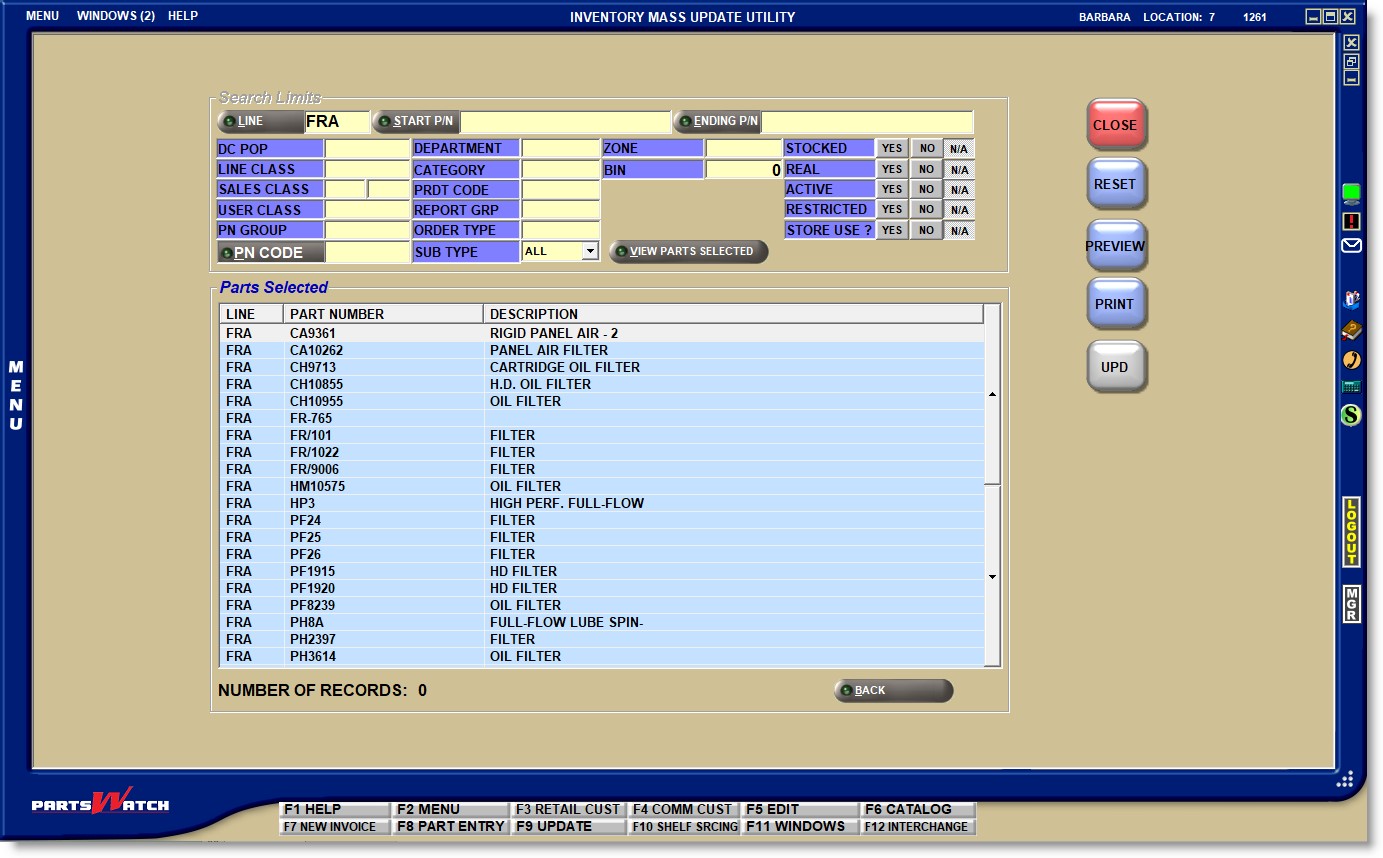Click the VIEW PARTS SELECTED button

689,252
